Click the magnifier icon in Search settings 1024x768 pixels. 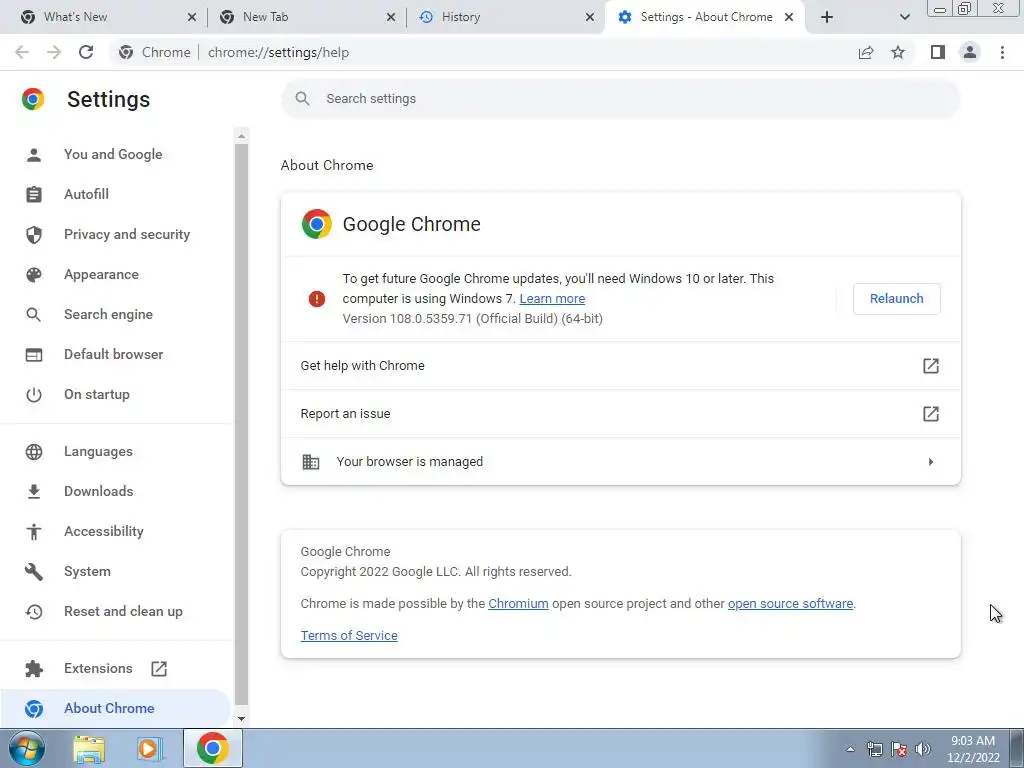click(x=302, y=99)
